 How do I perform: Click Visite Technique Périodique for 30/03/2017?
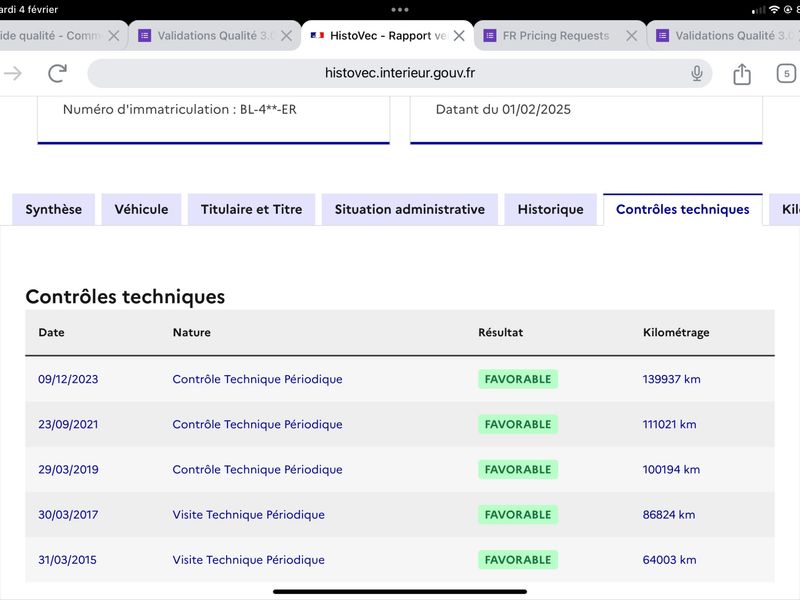(x=248, y=515)
